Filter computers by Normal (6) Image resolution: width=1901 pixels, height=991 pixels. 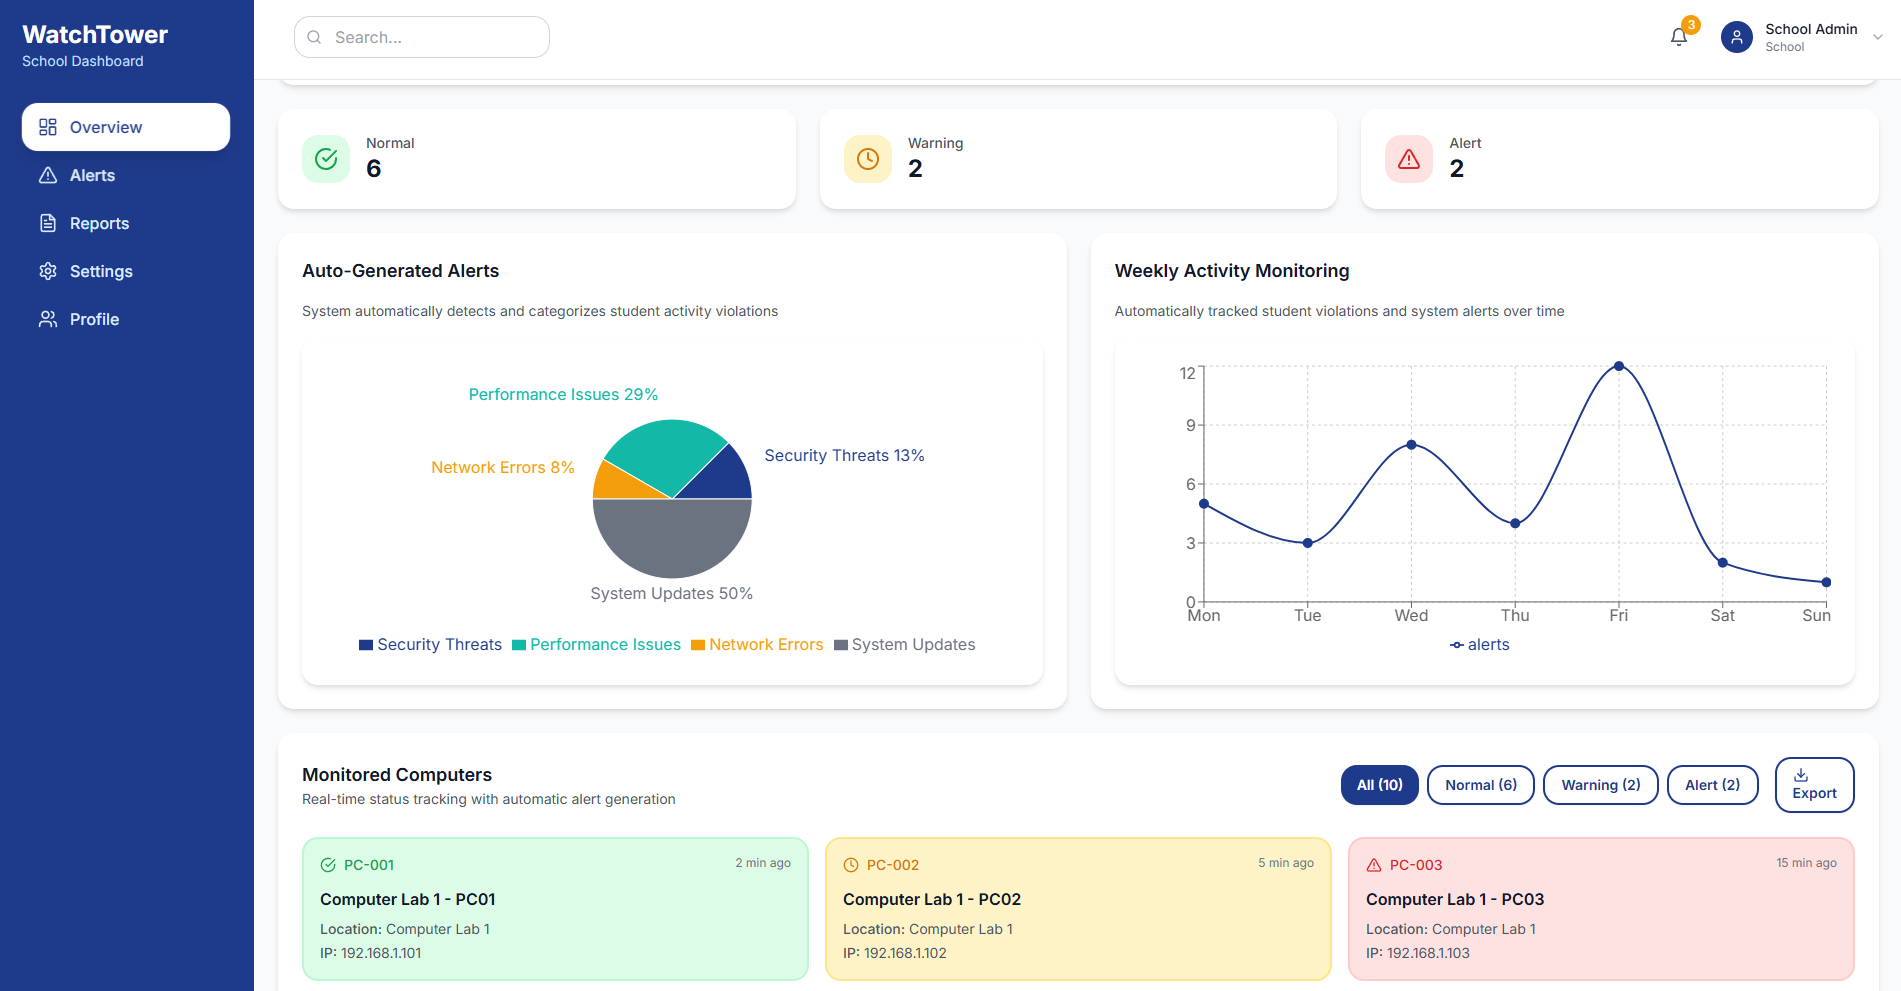coord(1480,785)
